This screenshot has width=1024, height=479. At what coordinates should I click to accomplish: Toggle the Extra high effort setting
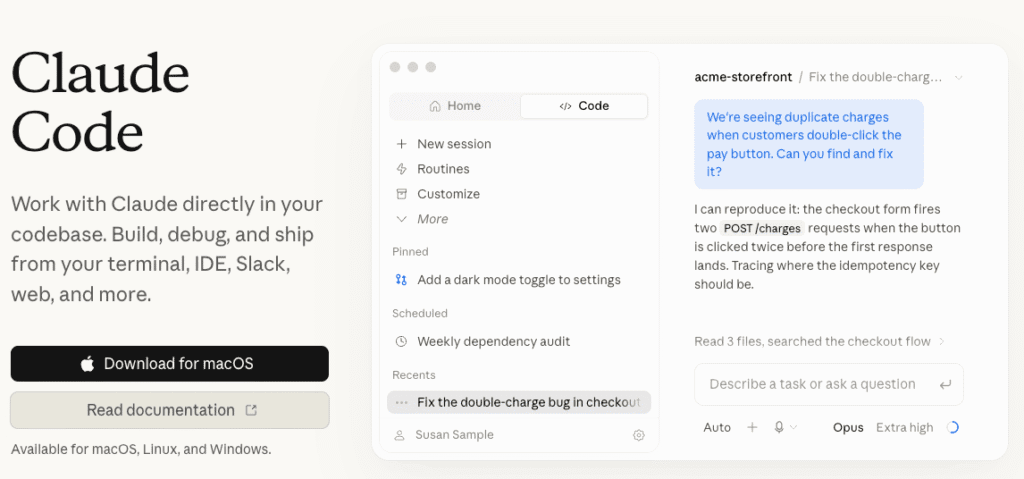click(904, 427)
